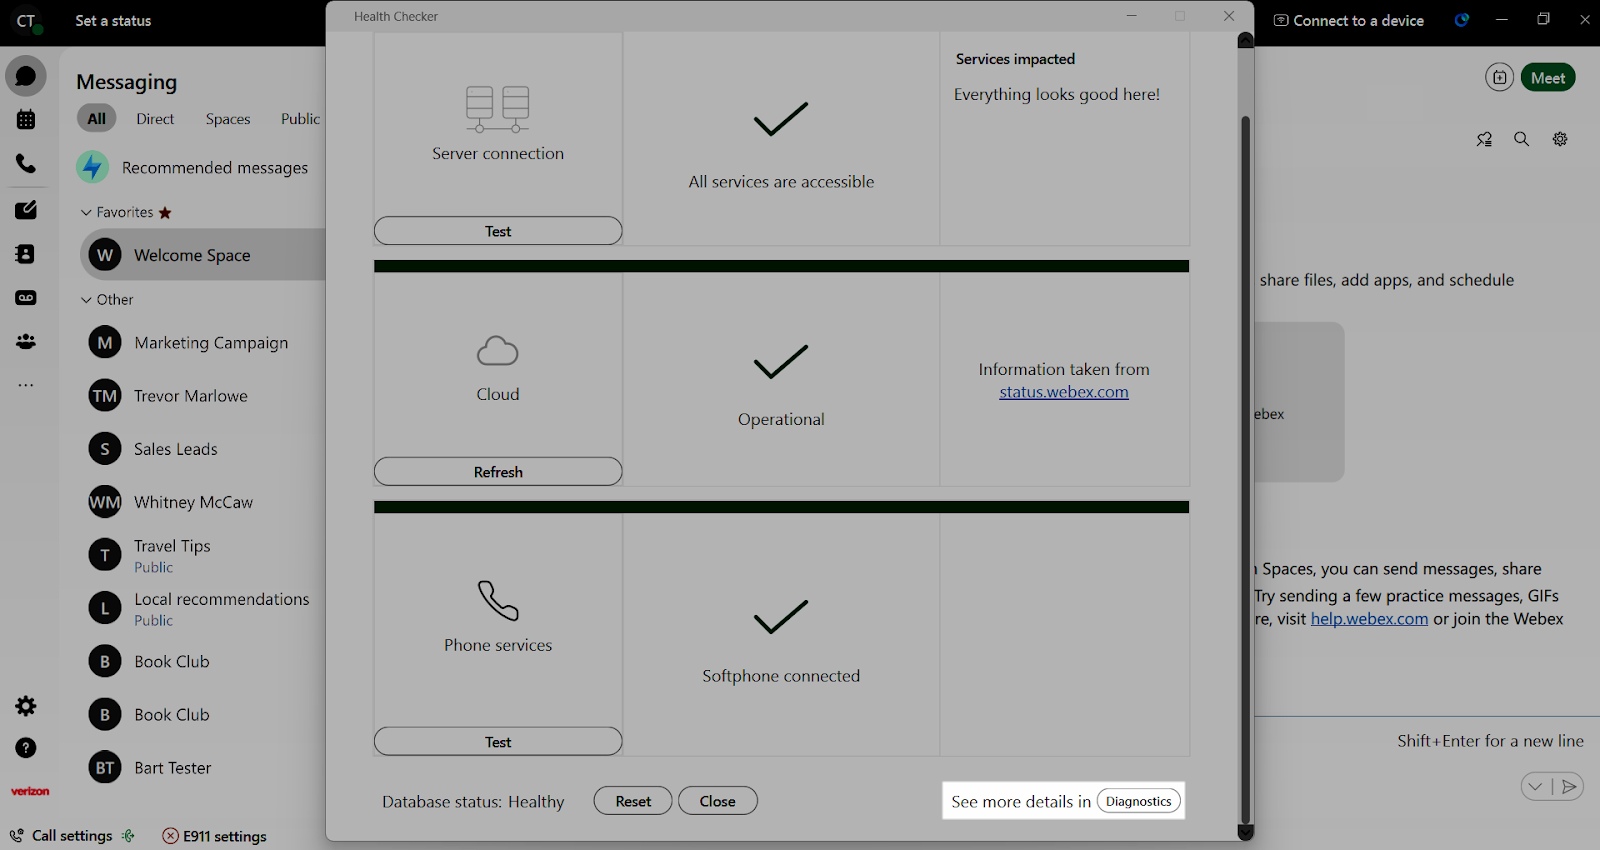Click the CT profile avatar
This screenshot has width=1600, height=850.
point(26,21)
